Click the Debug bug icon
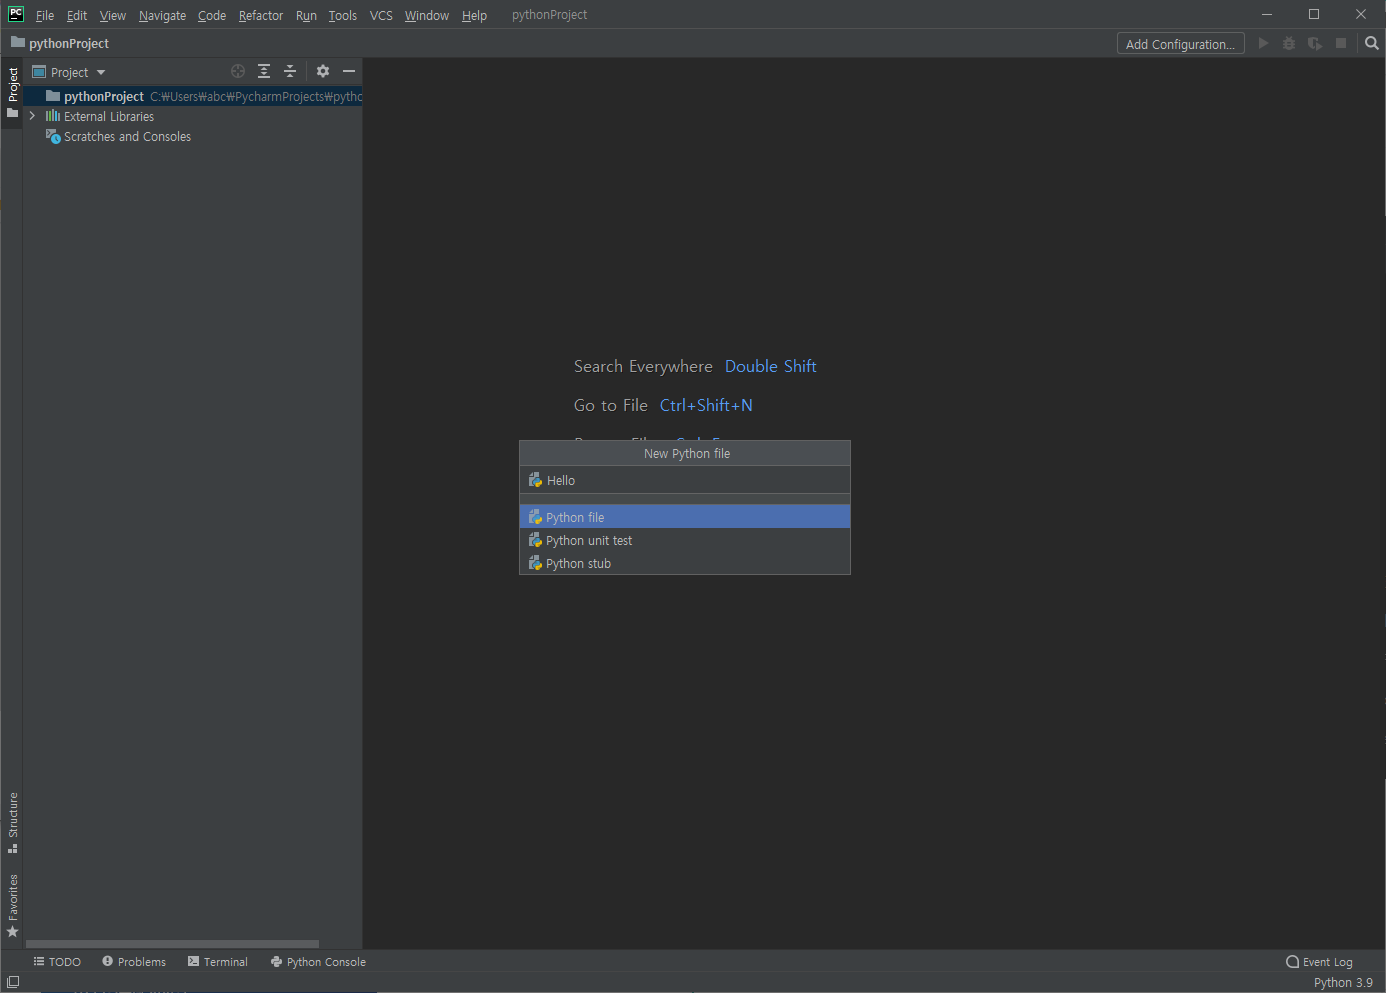Screen dimensions: 1386x993 1289,43
